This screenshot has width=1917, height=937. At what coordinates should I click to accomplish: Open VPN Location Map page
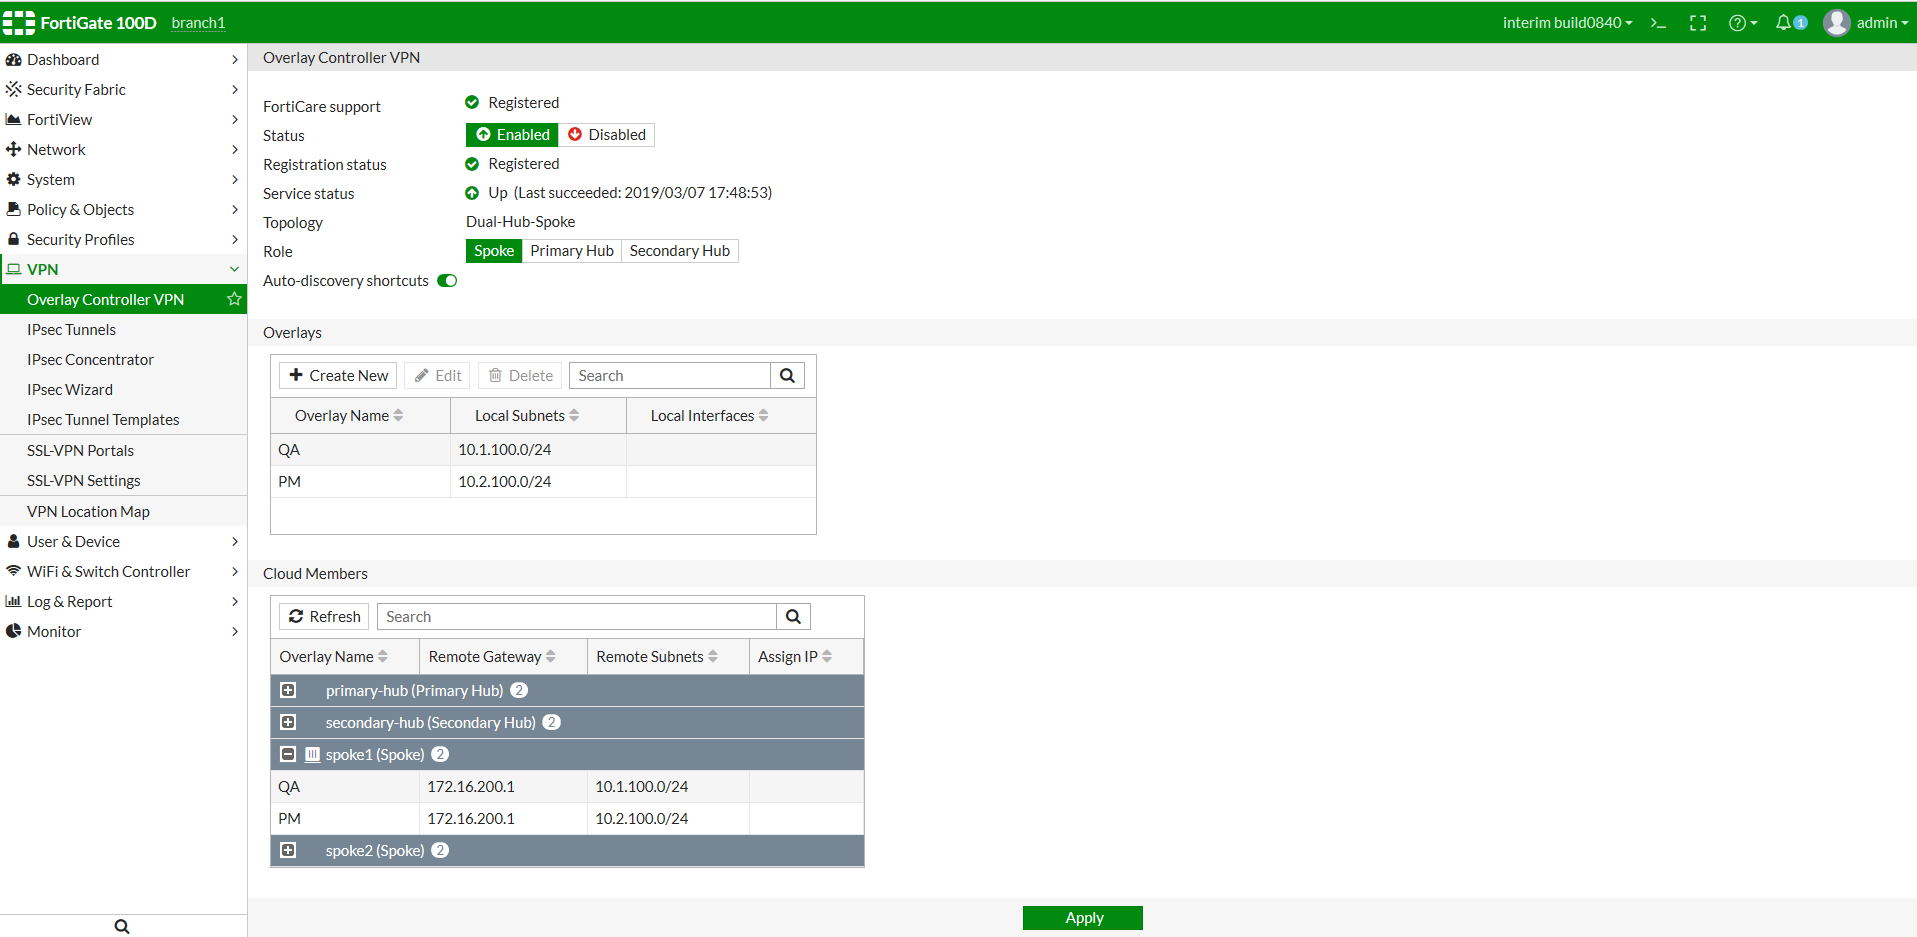[88, 512]
